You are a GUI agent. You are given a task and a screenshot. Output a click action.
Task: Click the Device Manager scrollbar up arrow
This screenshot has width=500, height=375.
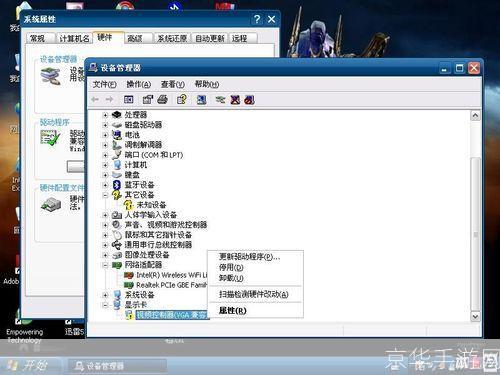(x=475, y=115)
